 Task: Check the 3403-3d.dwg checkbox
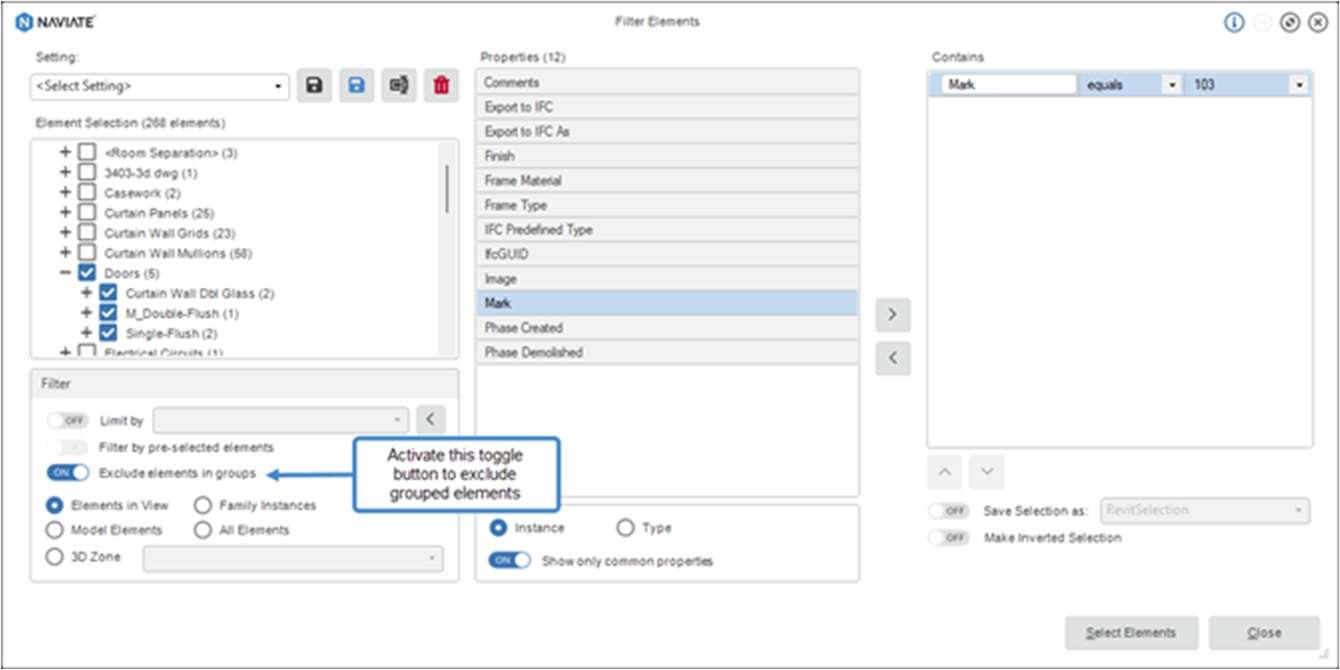[87, 172]
